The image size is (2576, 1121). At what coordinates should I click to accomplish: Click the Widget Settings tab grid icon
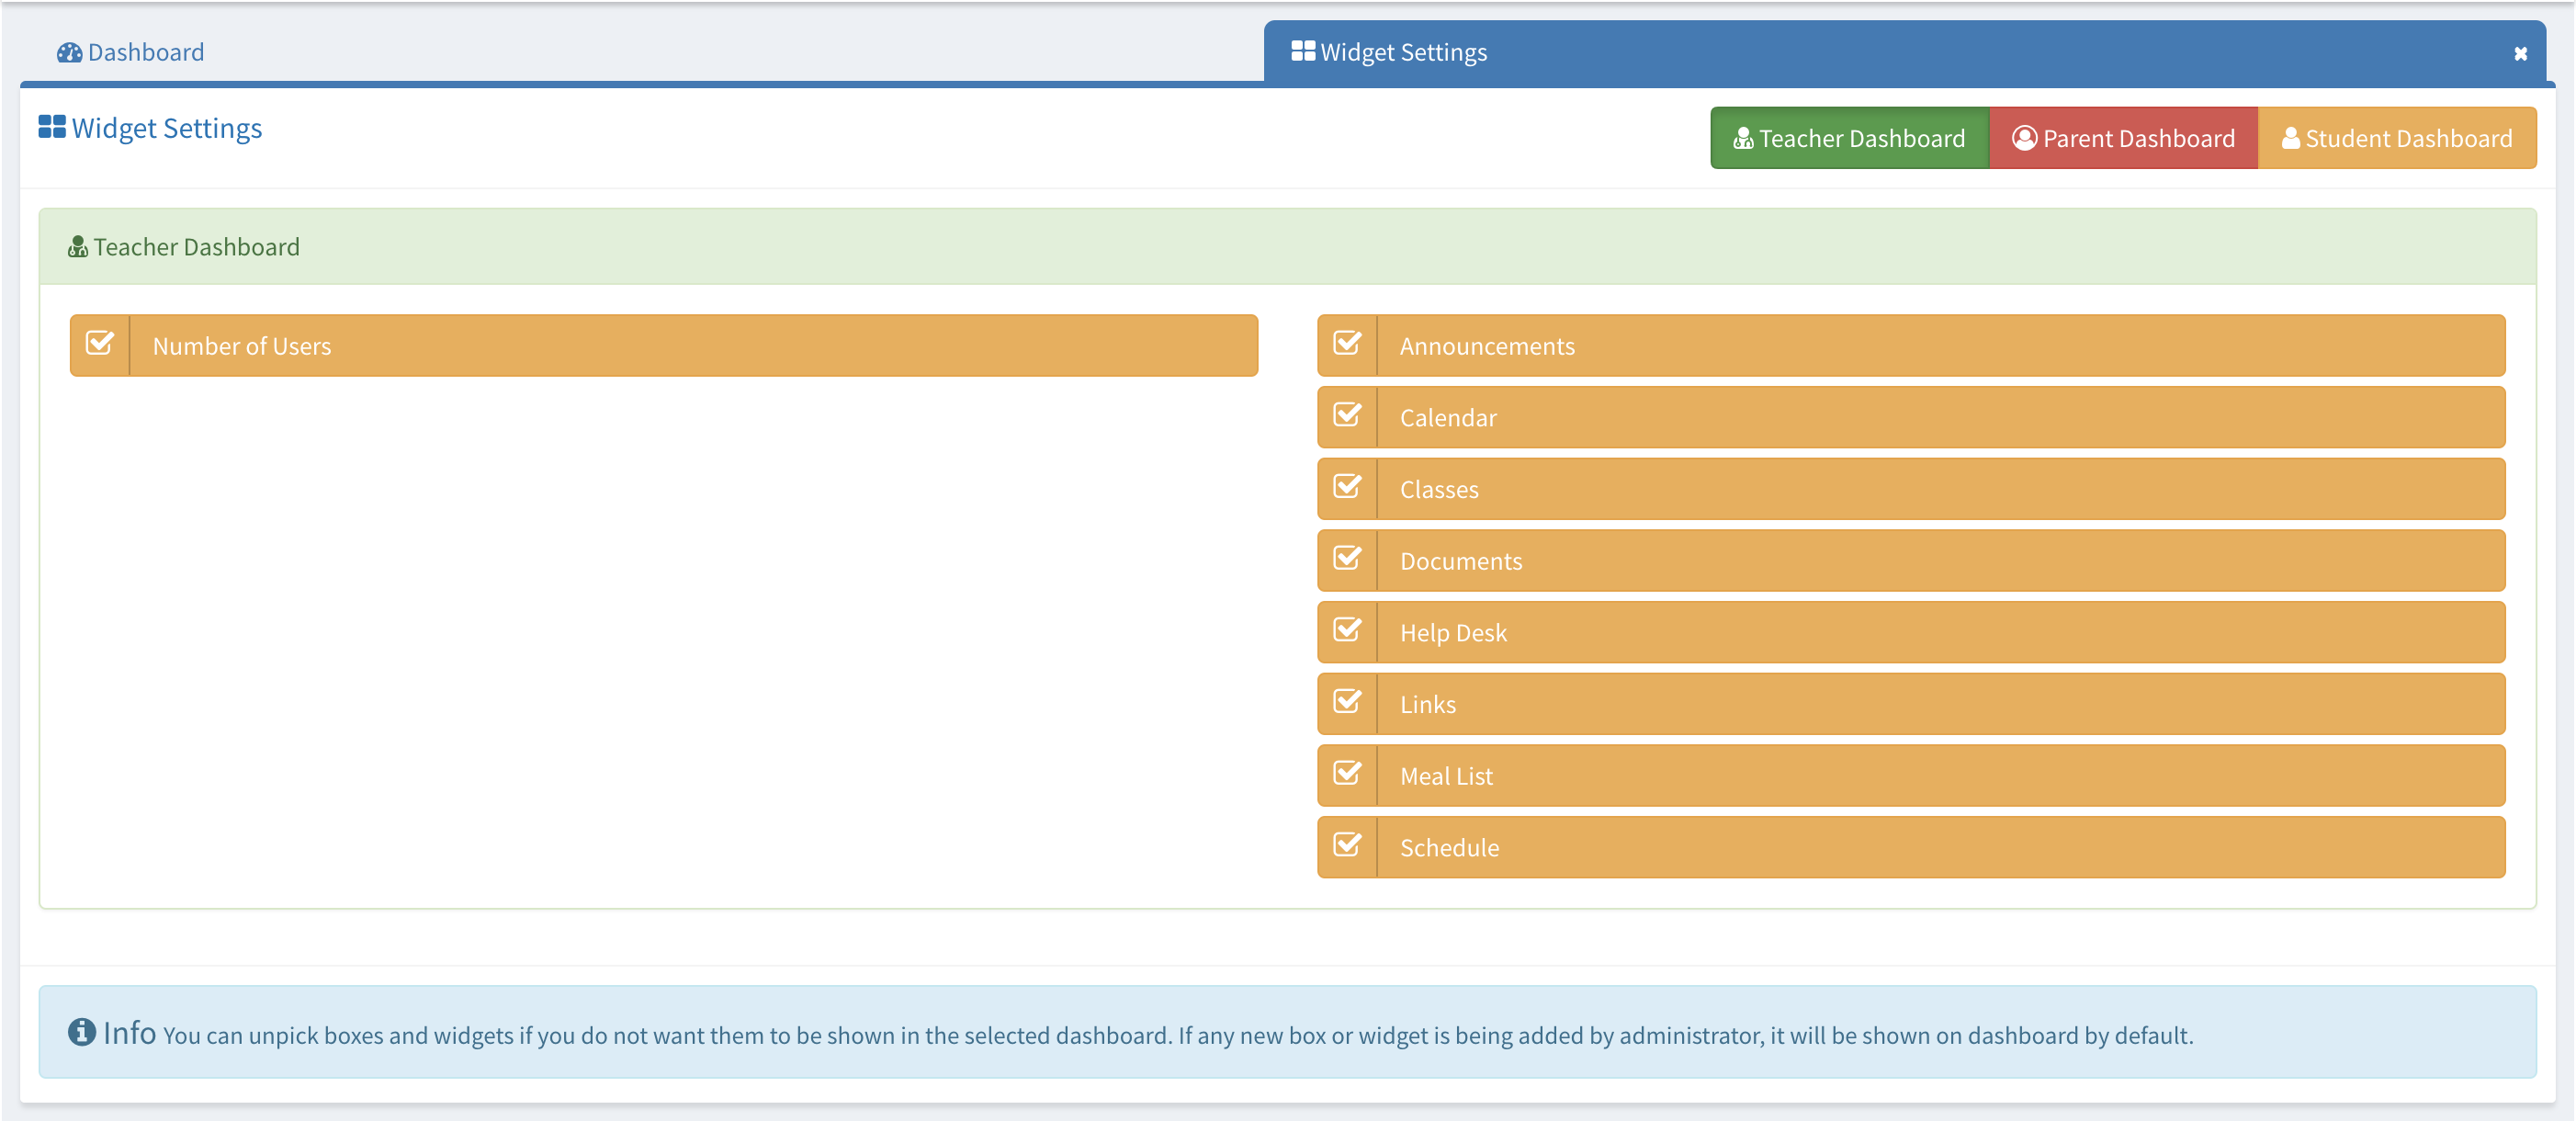[x=1302, y=51]
